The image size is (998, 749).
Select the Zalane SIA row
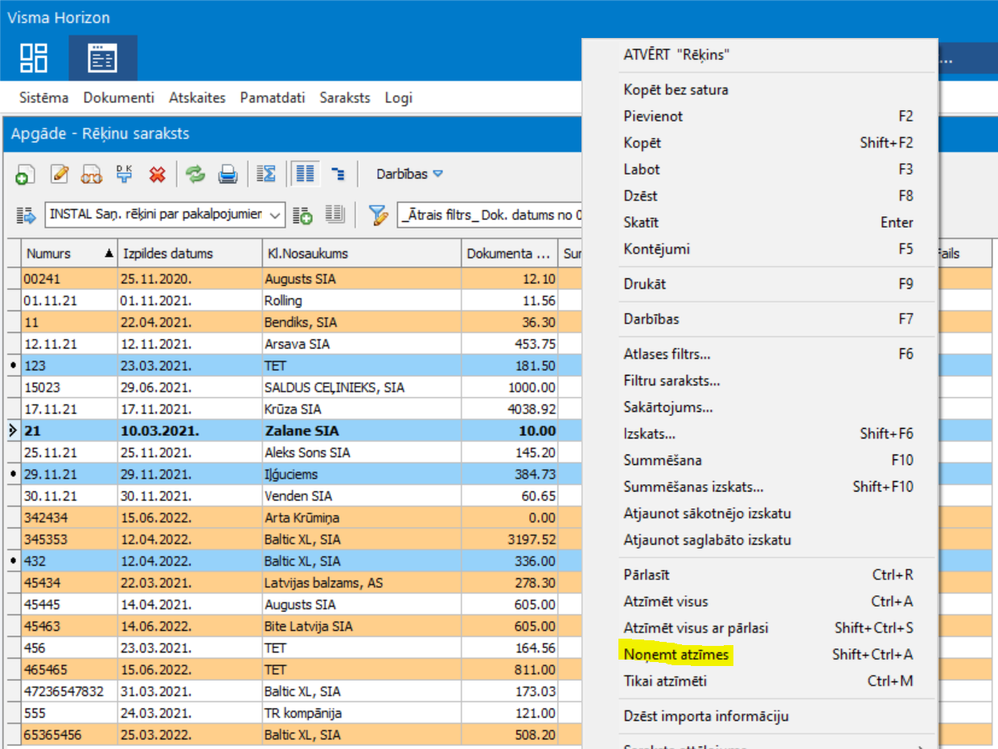[x=301, y=431]
